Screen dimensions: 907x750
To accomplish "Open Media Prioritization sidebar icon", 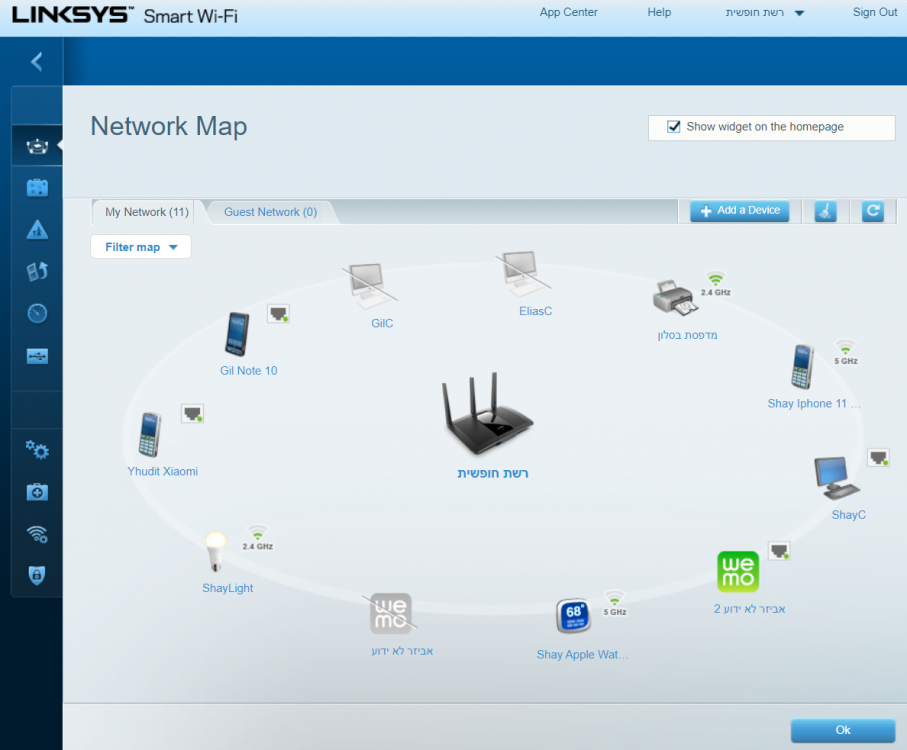I will (x=37, y=271).
